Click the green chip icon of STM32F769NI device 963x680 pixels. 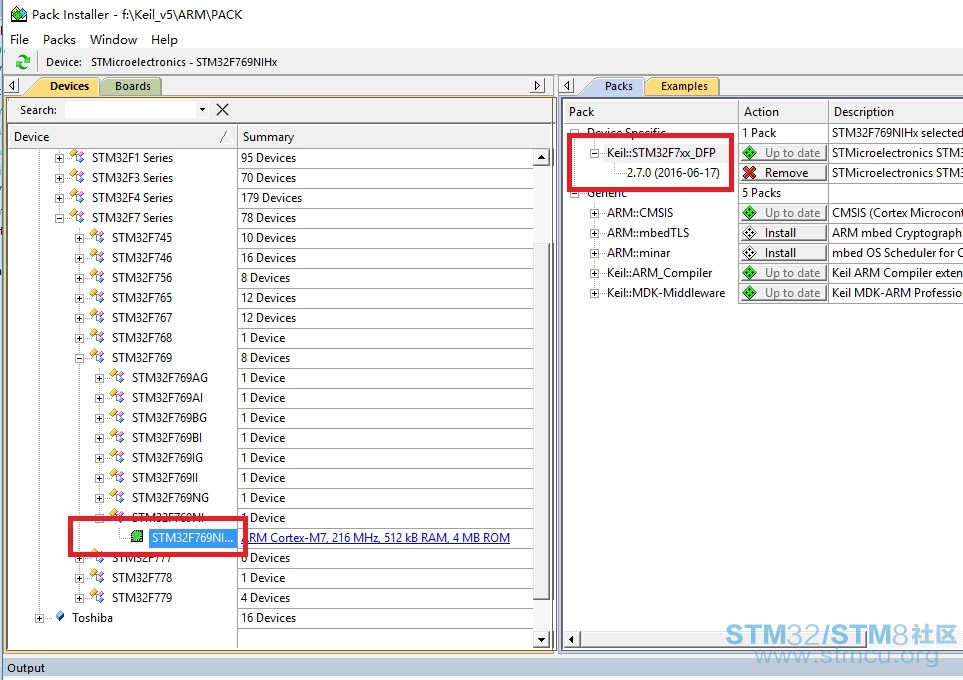(138, 536)
